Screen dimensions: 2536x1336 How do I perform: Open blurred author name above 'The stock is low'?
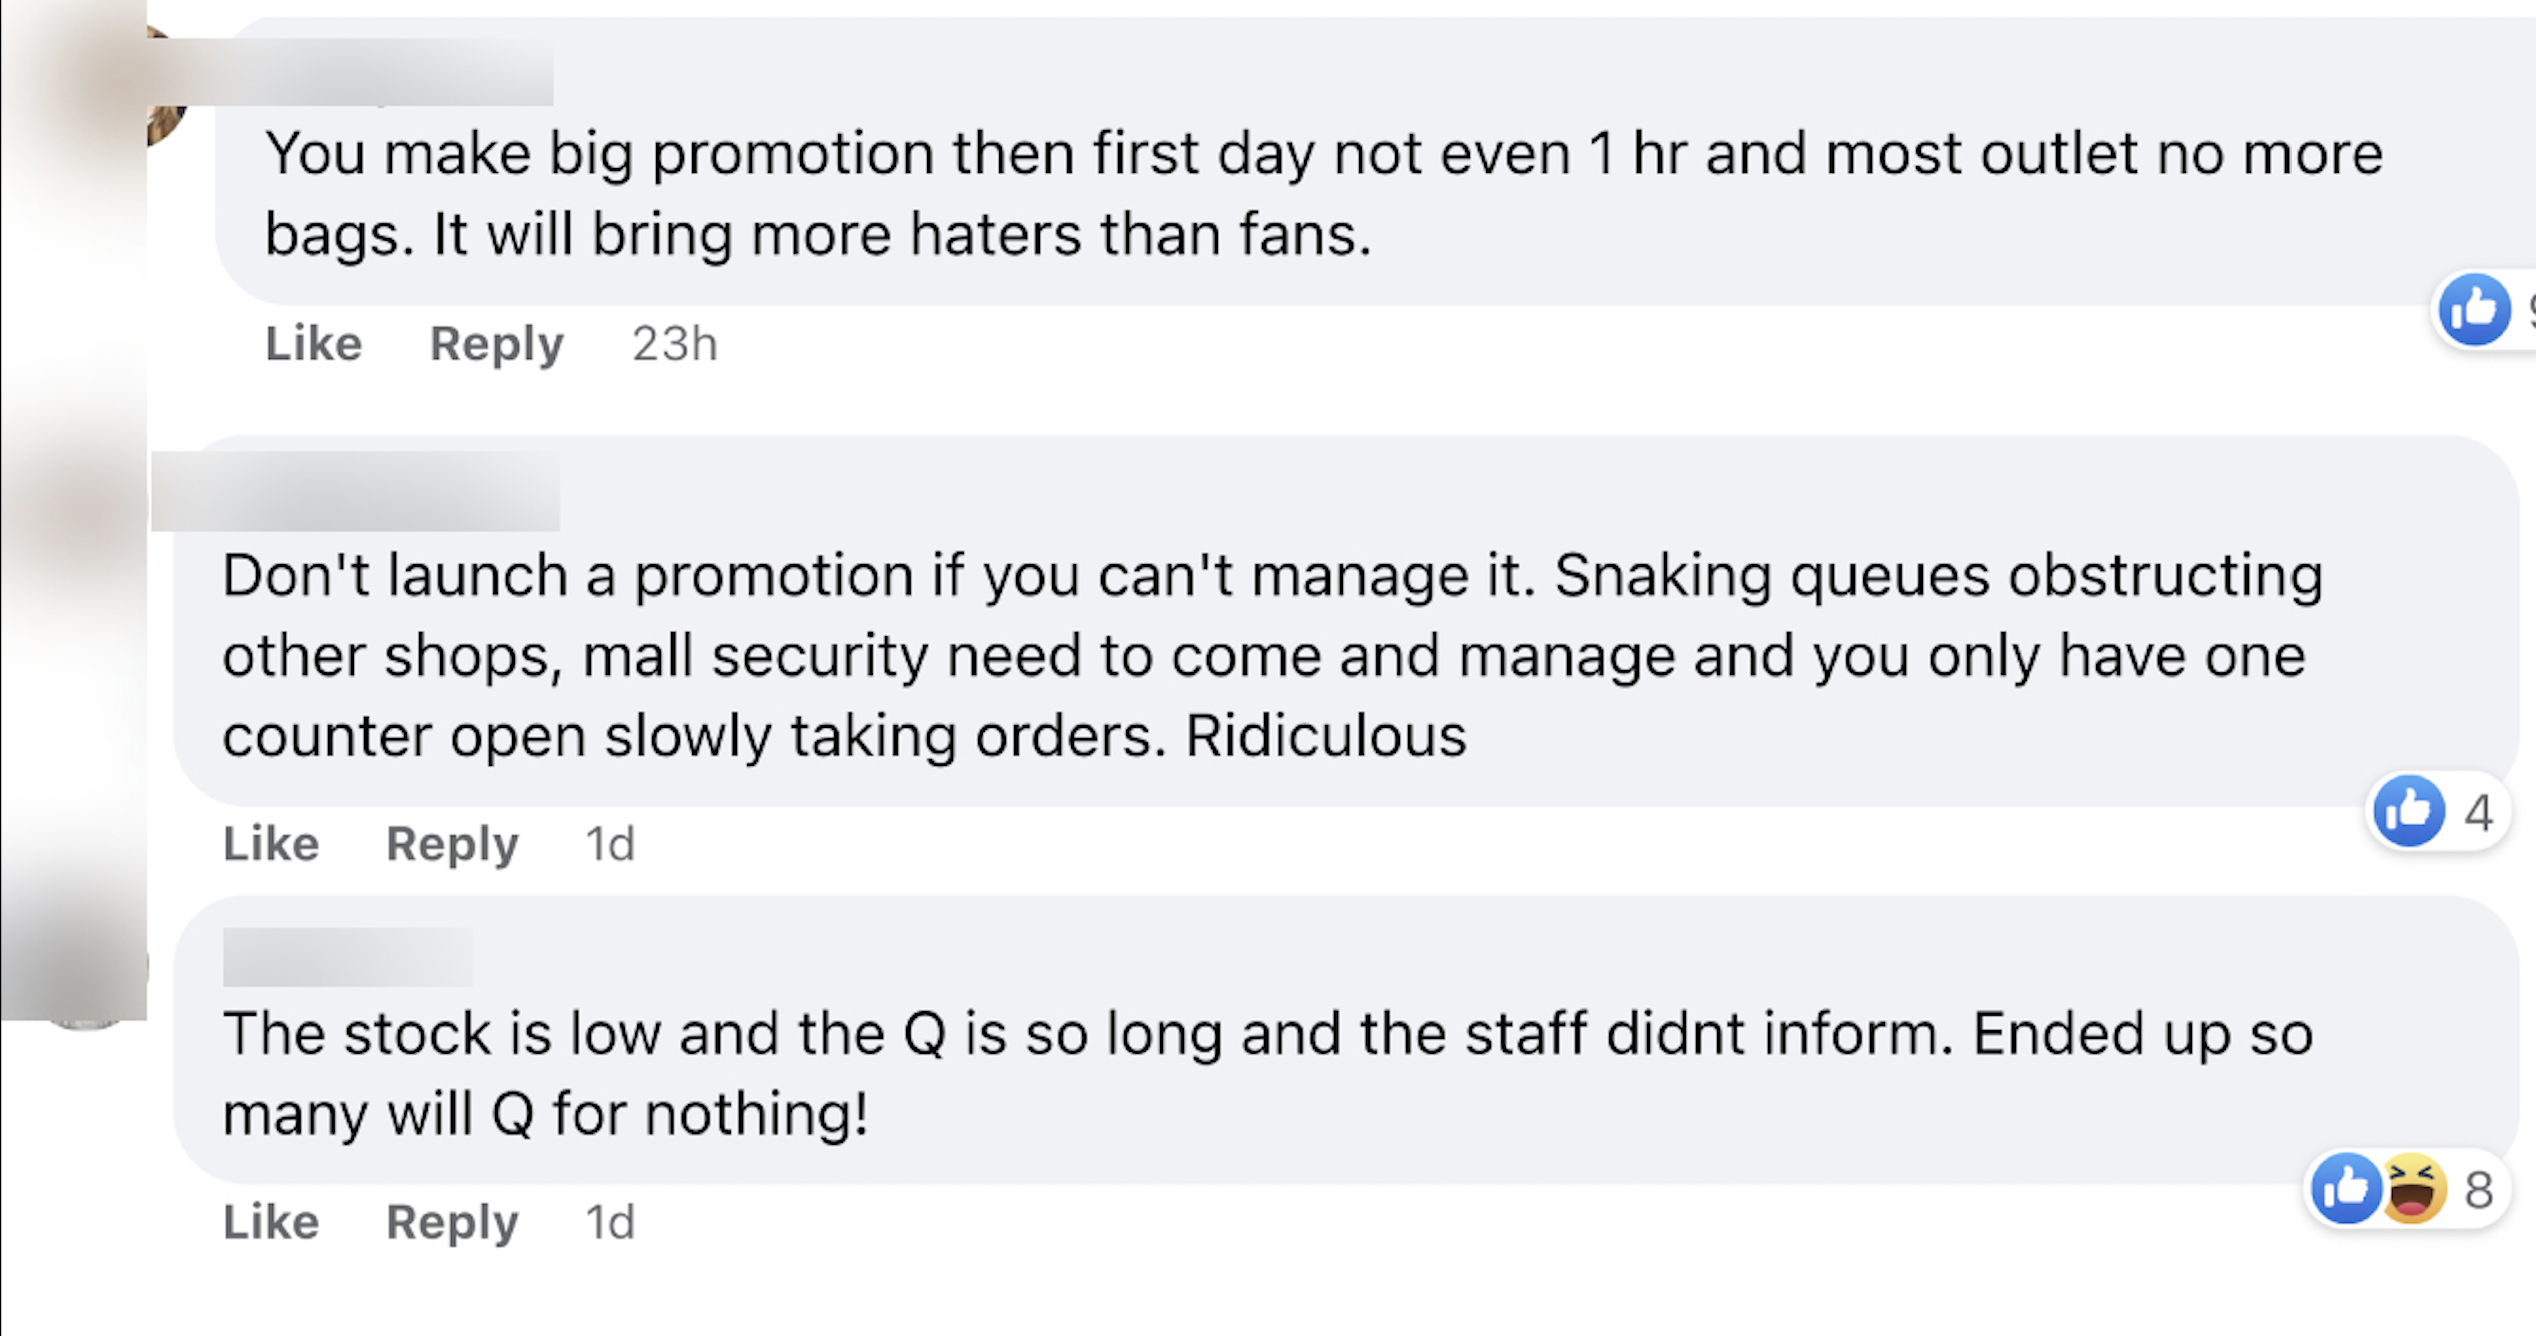(x=348, y=957)
